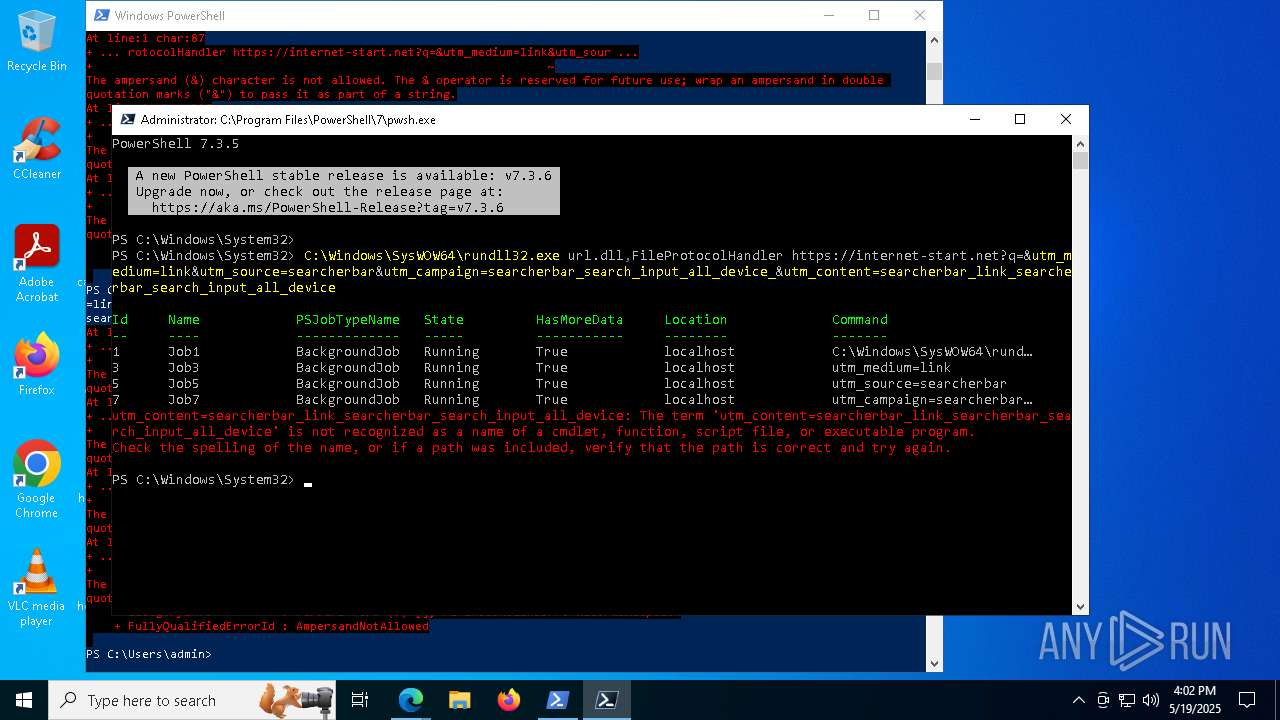Click the 'utm_source=searcherbar' command cell
This screenshot has height=720, width=1280.
pos(920,384)
